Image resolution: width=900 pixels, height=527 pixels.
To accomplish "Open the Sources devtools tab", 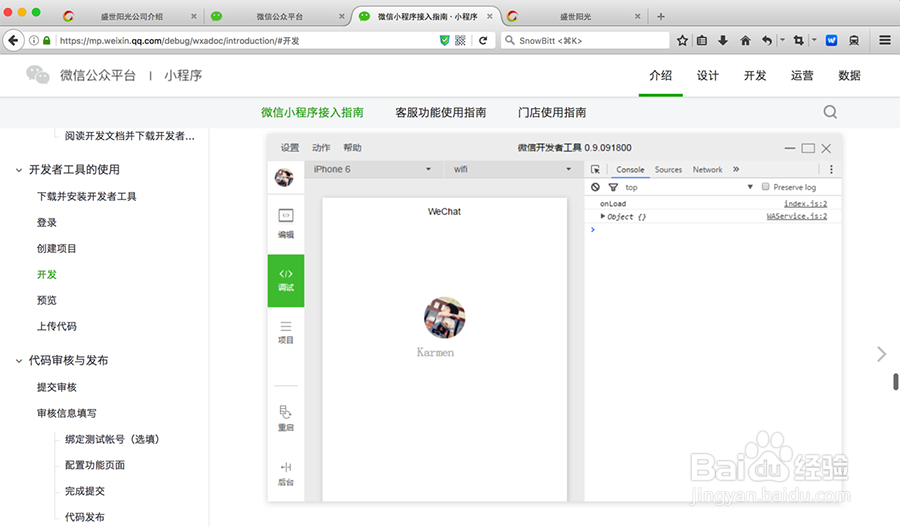I will click(x=668, y=169).
